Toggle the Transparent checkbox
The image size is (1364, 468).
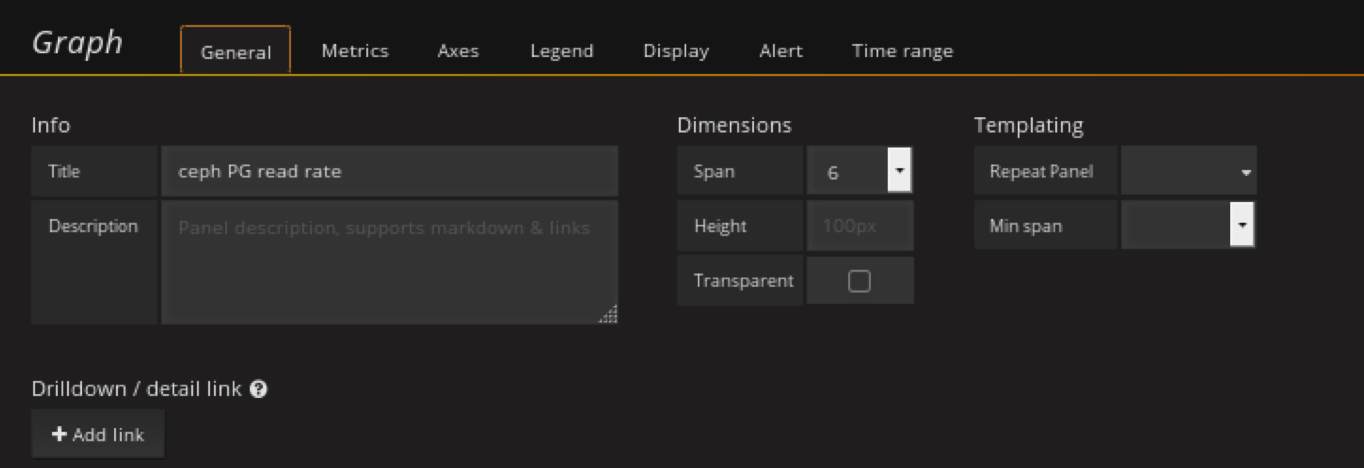tap(859, 281)
